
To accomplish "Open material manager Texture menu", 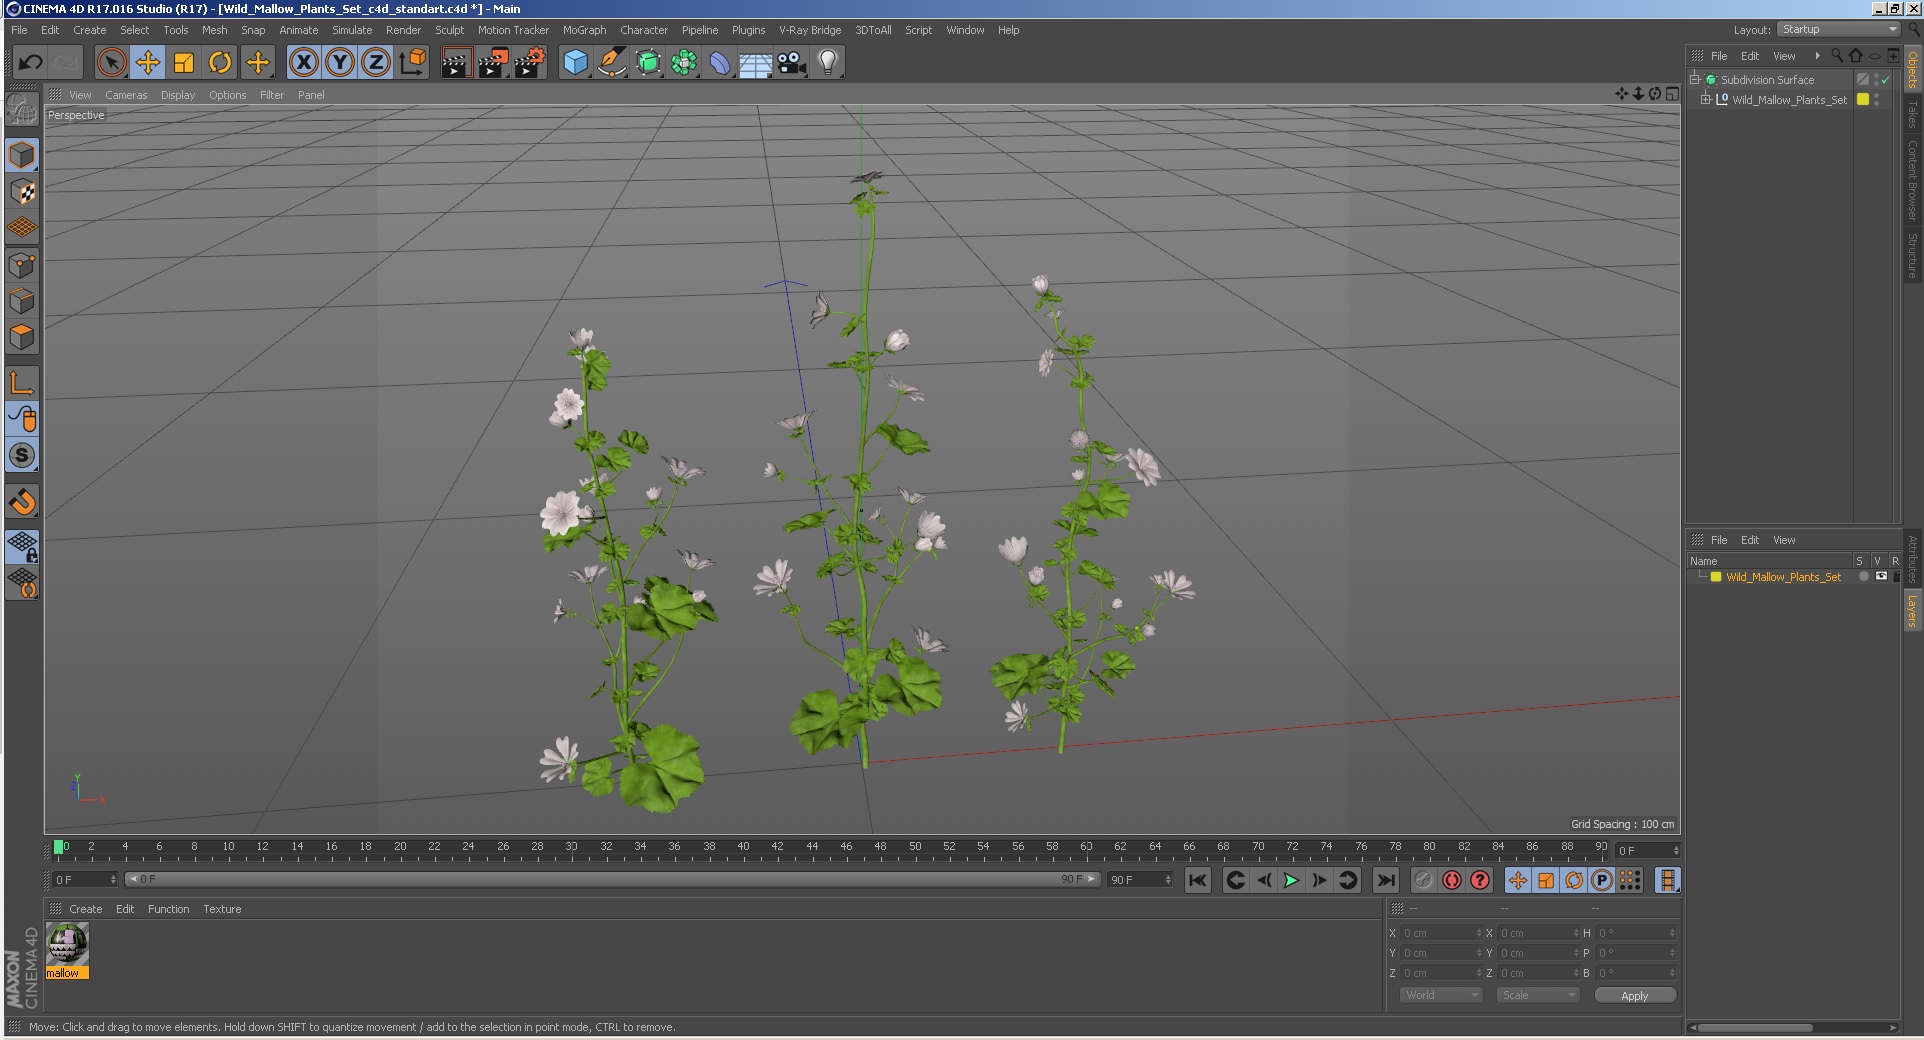I will click(x=222, y=909).
